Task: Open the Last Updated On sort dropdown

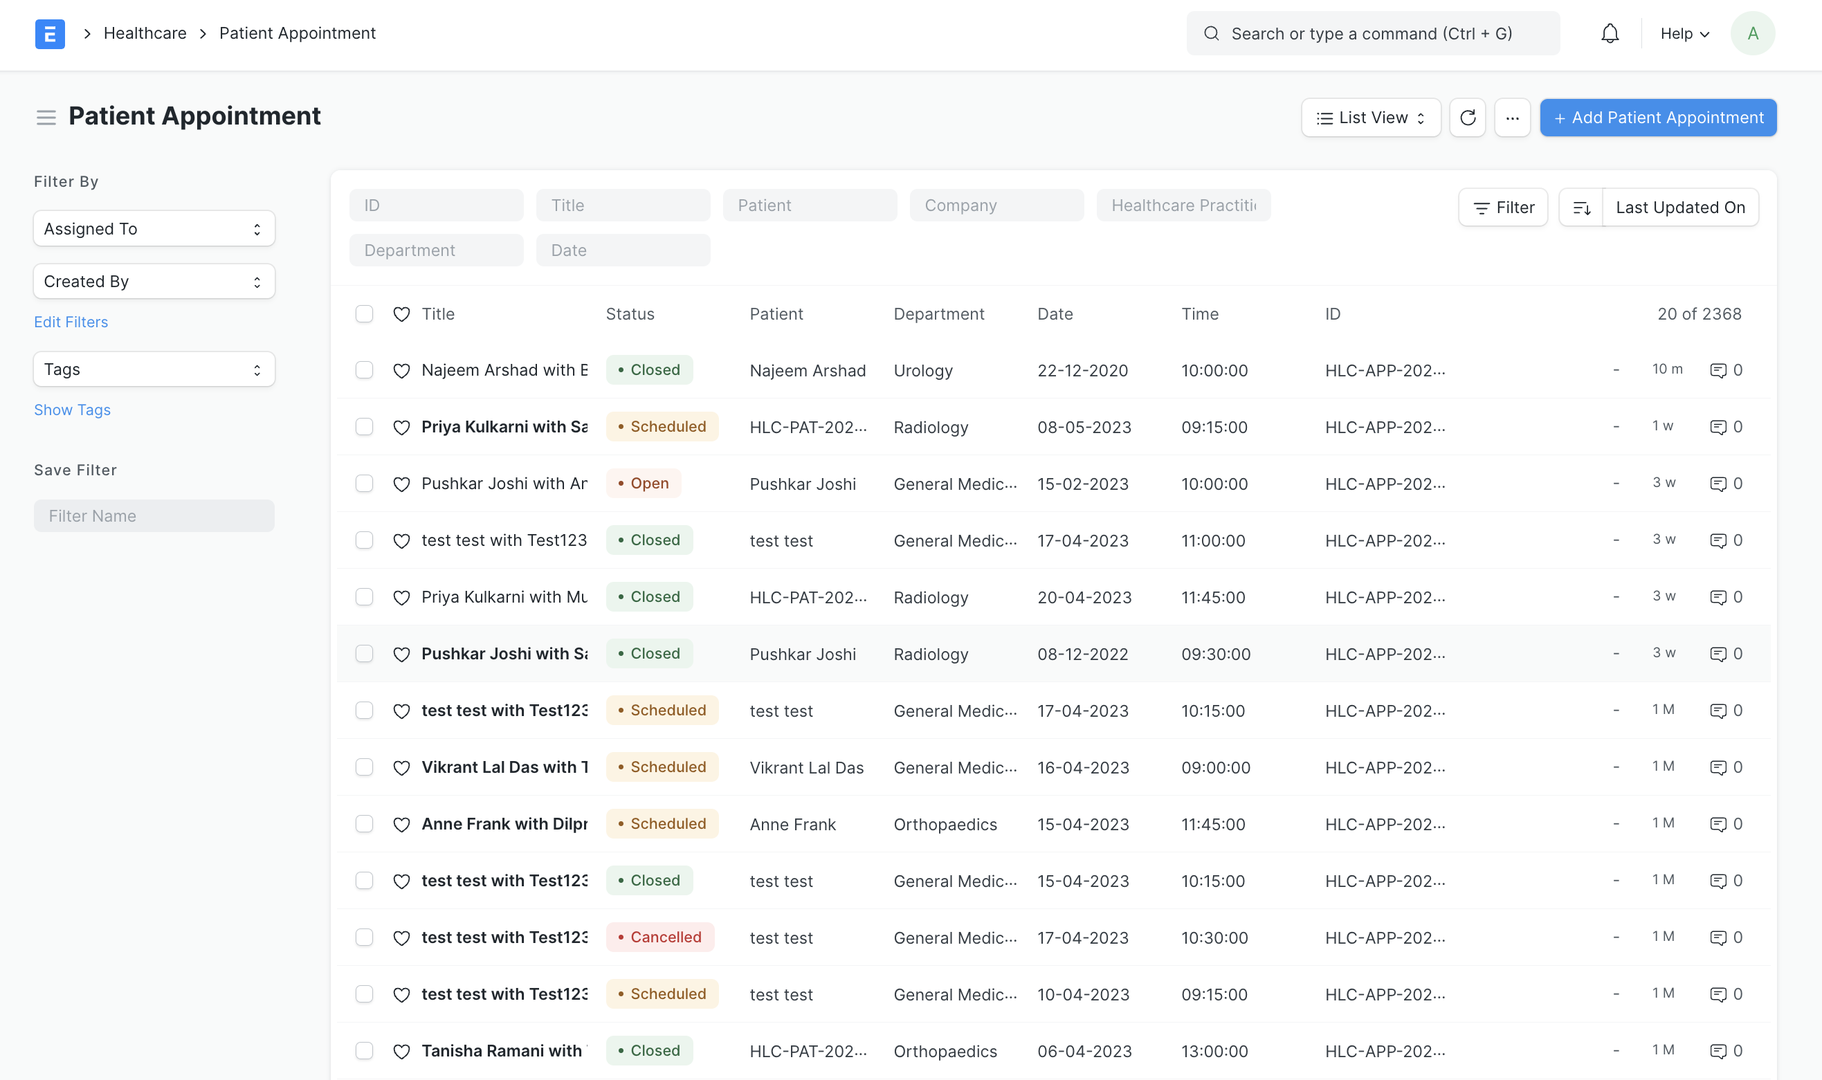Action: (x=1680, y=208)
